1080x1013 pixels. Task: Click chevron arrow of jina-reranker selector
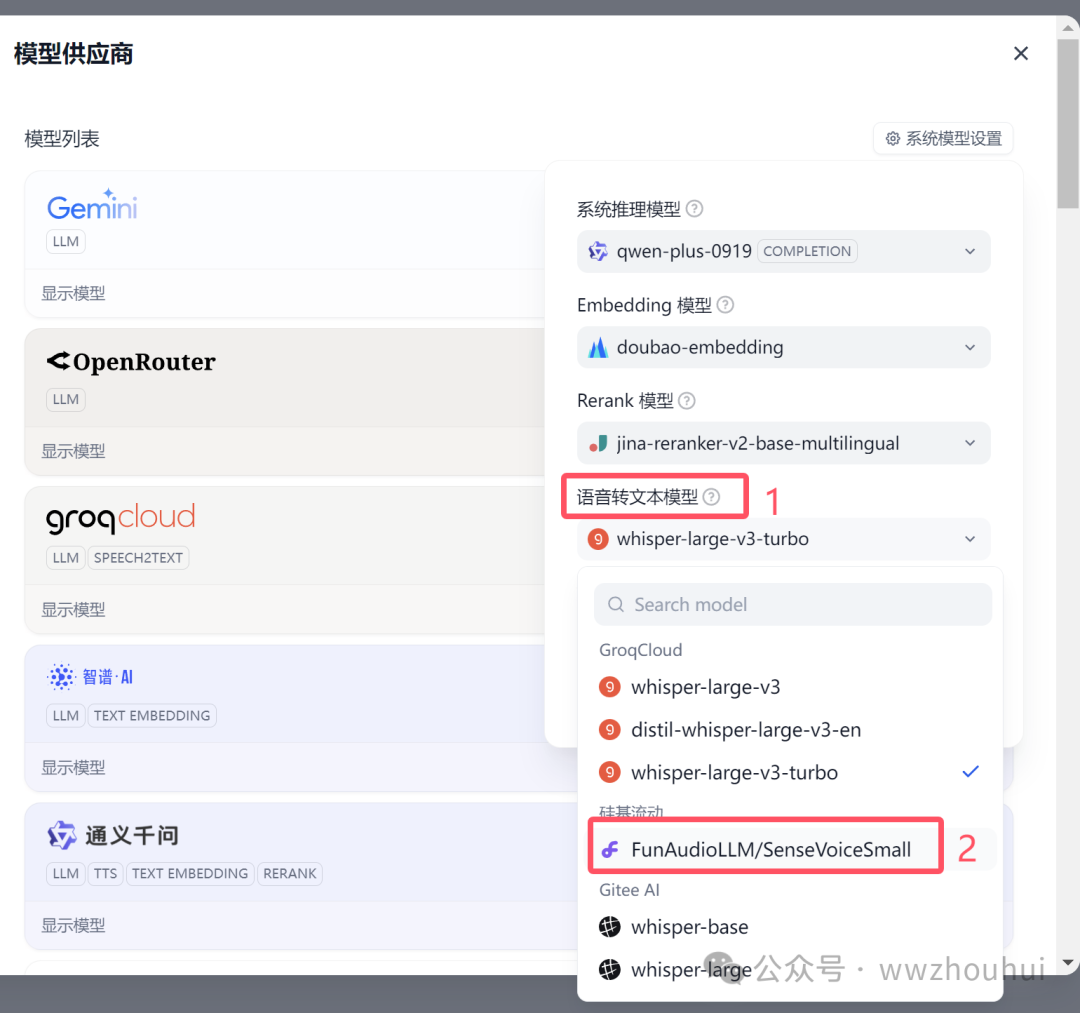click(970, 443)
